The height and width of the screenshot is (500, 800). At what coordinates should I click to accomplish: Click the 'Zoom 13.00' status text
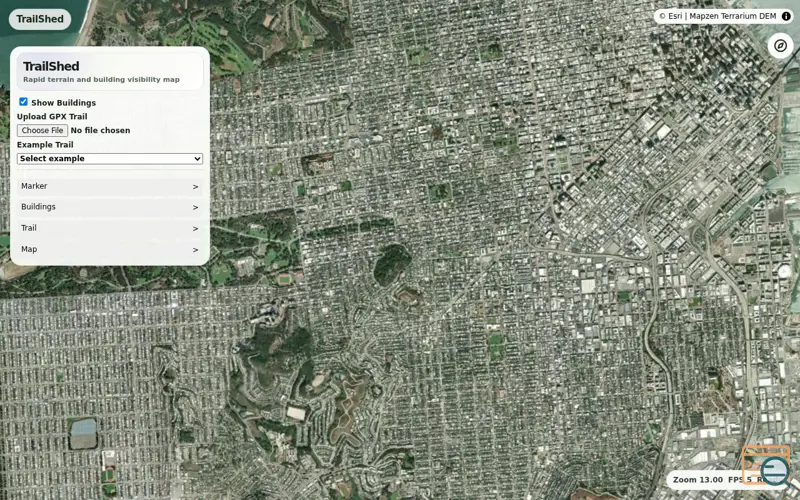coord(697,480)
